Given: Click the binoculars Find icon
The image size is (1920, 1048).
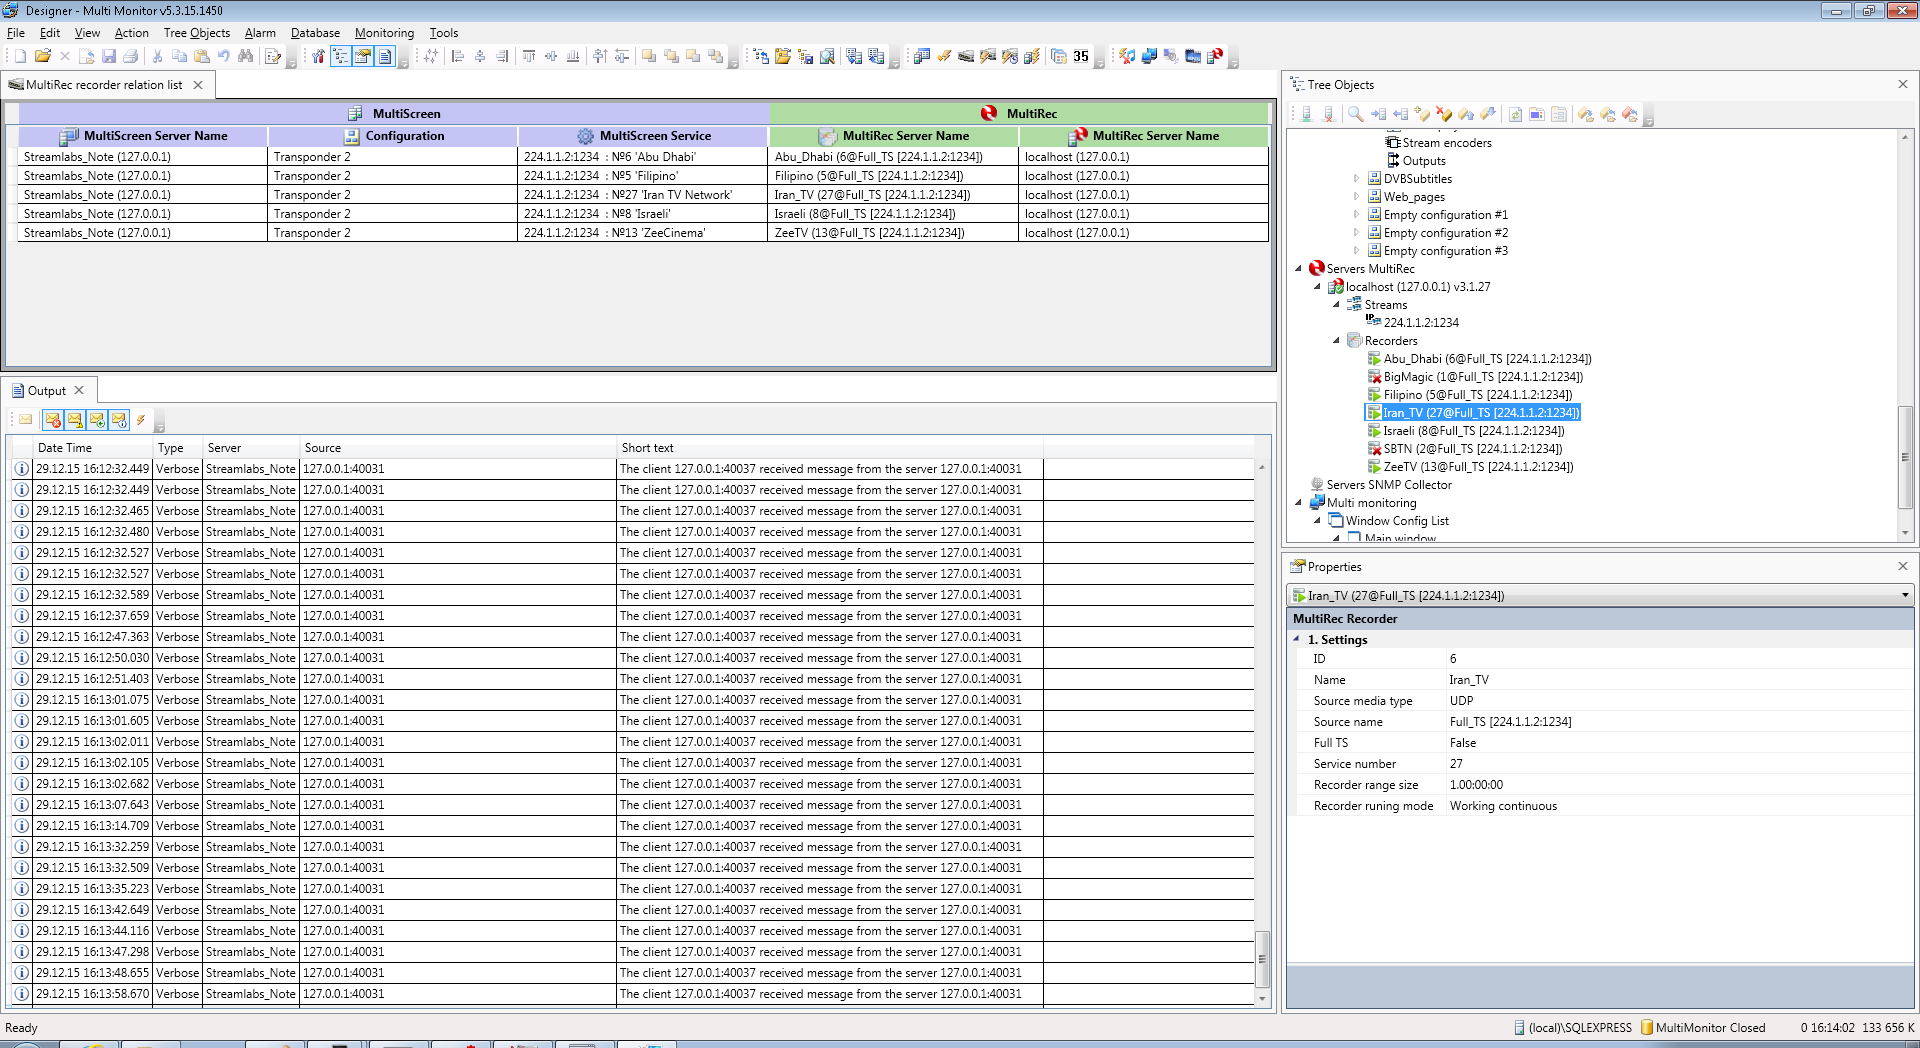Looking at the screenshot, I should click(x=245, y=57).
